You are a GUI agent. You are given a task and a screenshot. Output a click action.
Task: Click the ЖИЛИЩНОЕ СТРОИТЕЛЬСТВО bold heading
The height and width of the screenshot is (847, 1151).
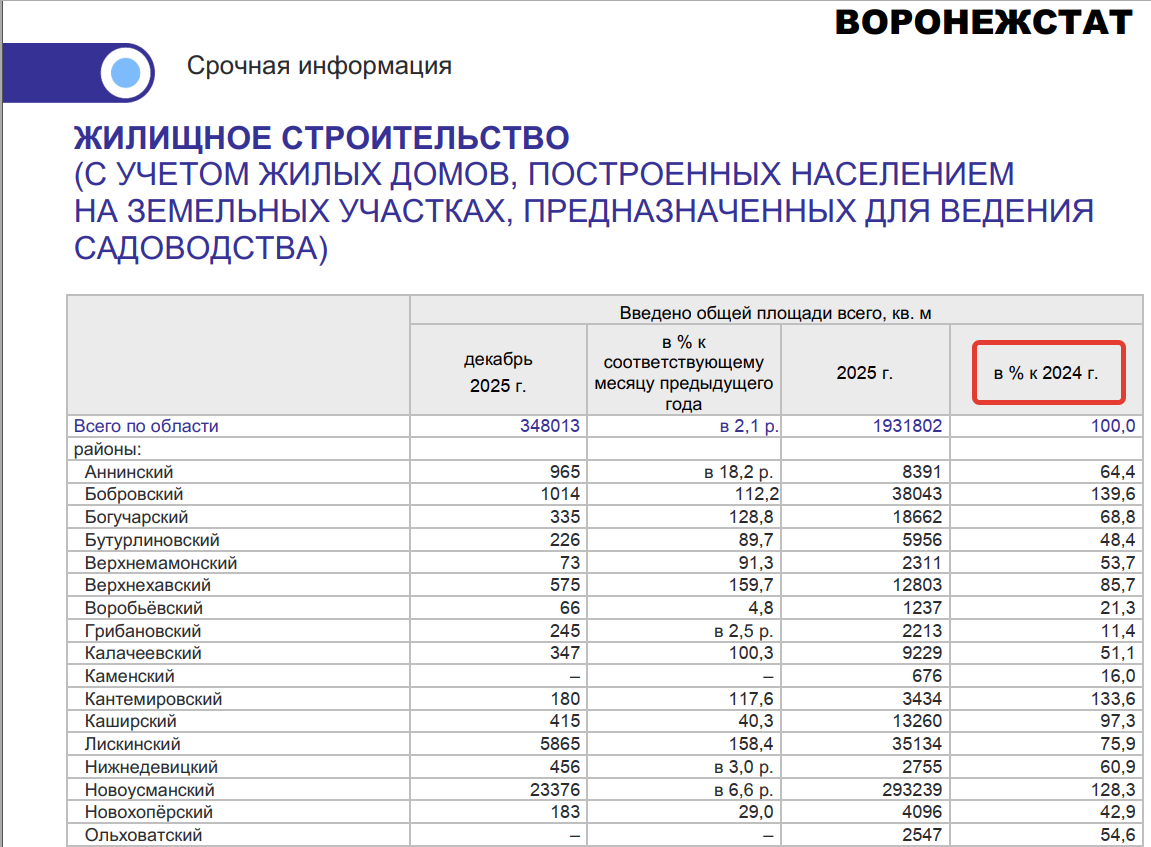pos(321,138)
